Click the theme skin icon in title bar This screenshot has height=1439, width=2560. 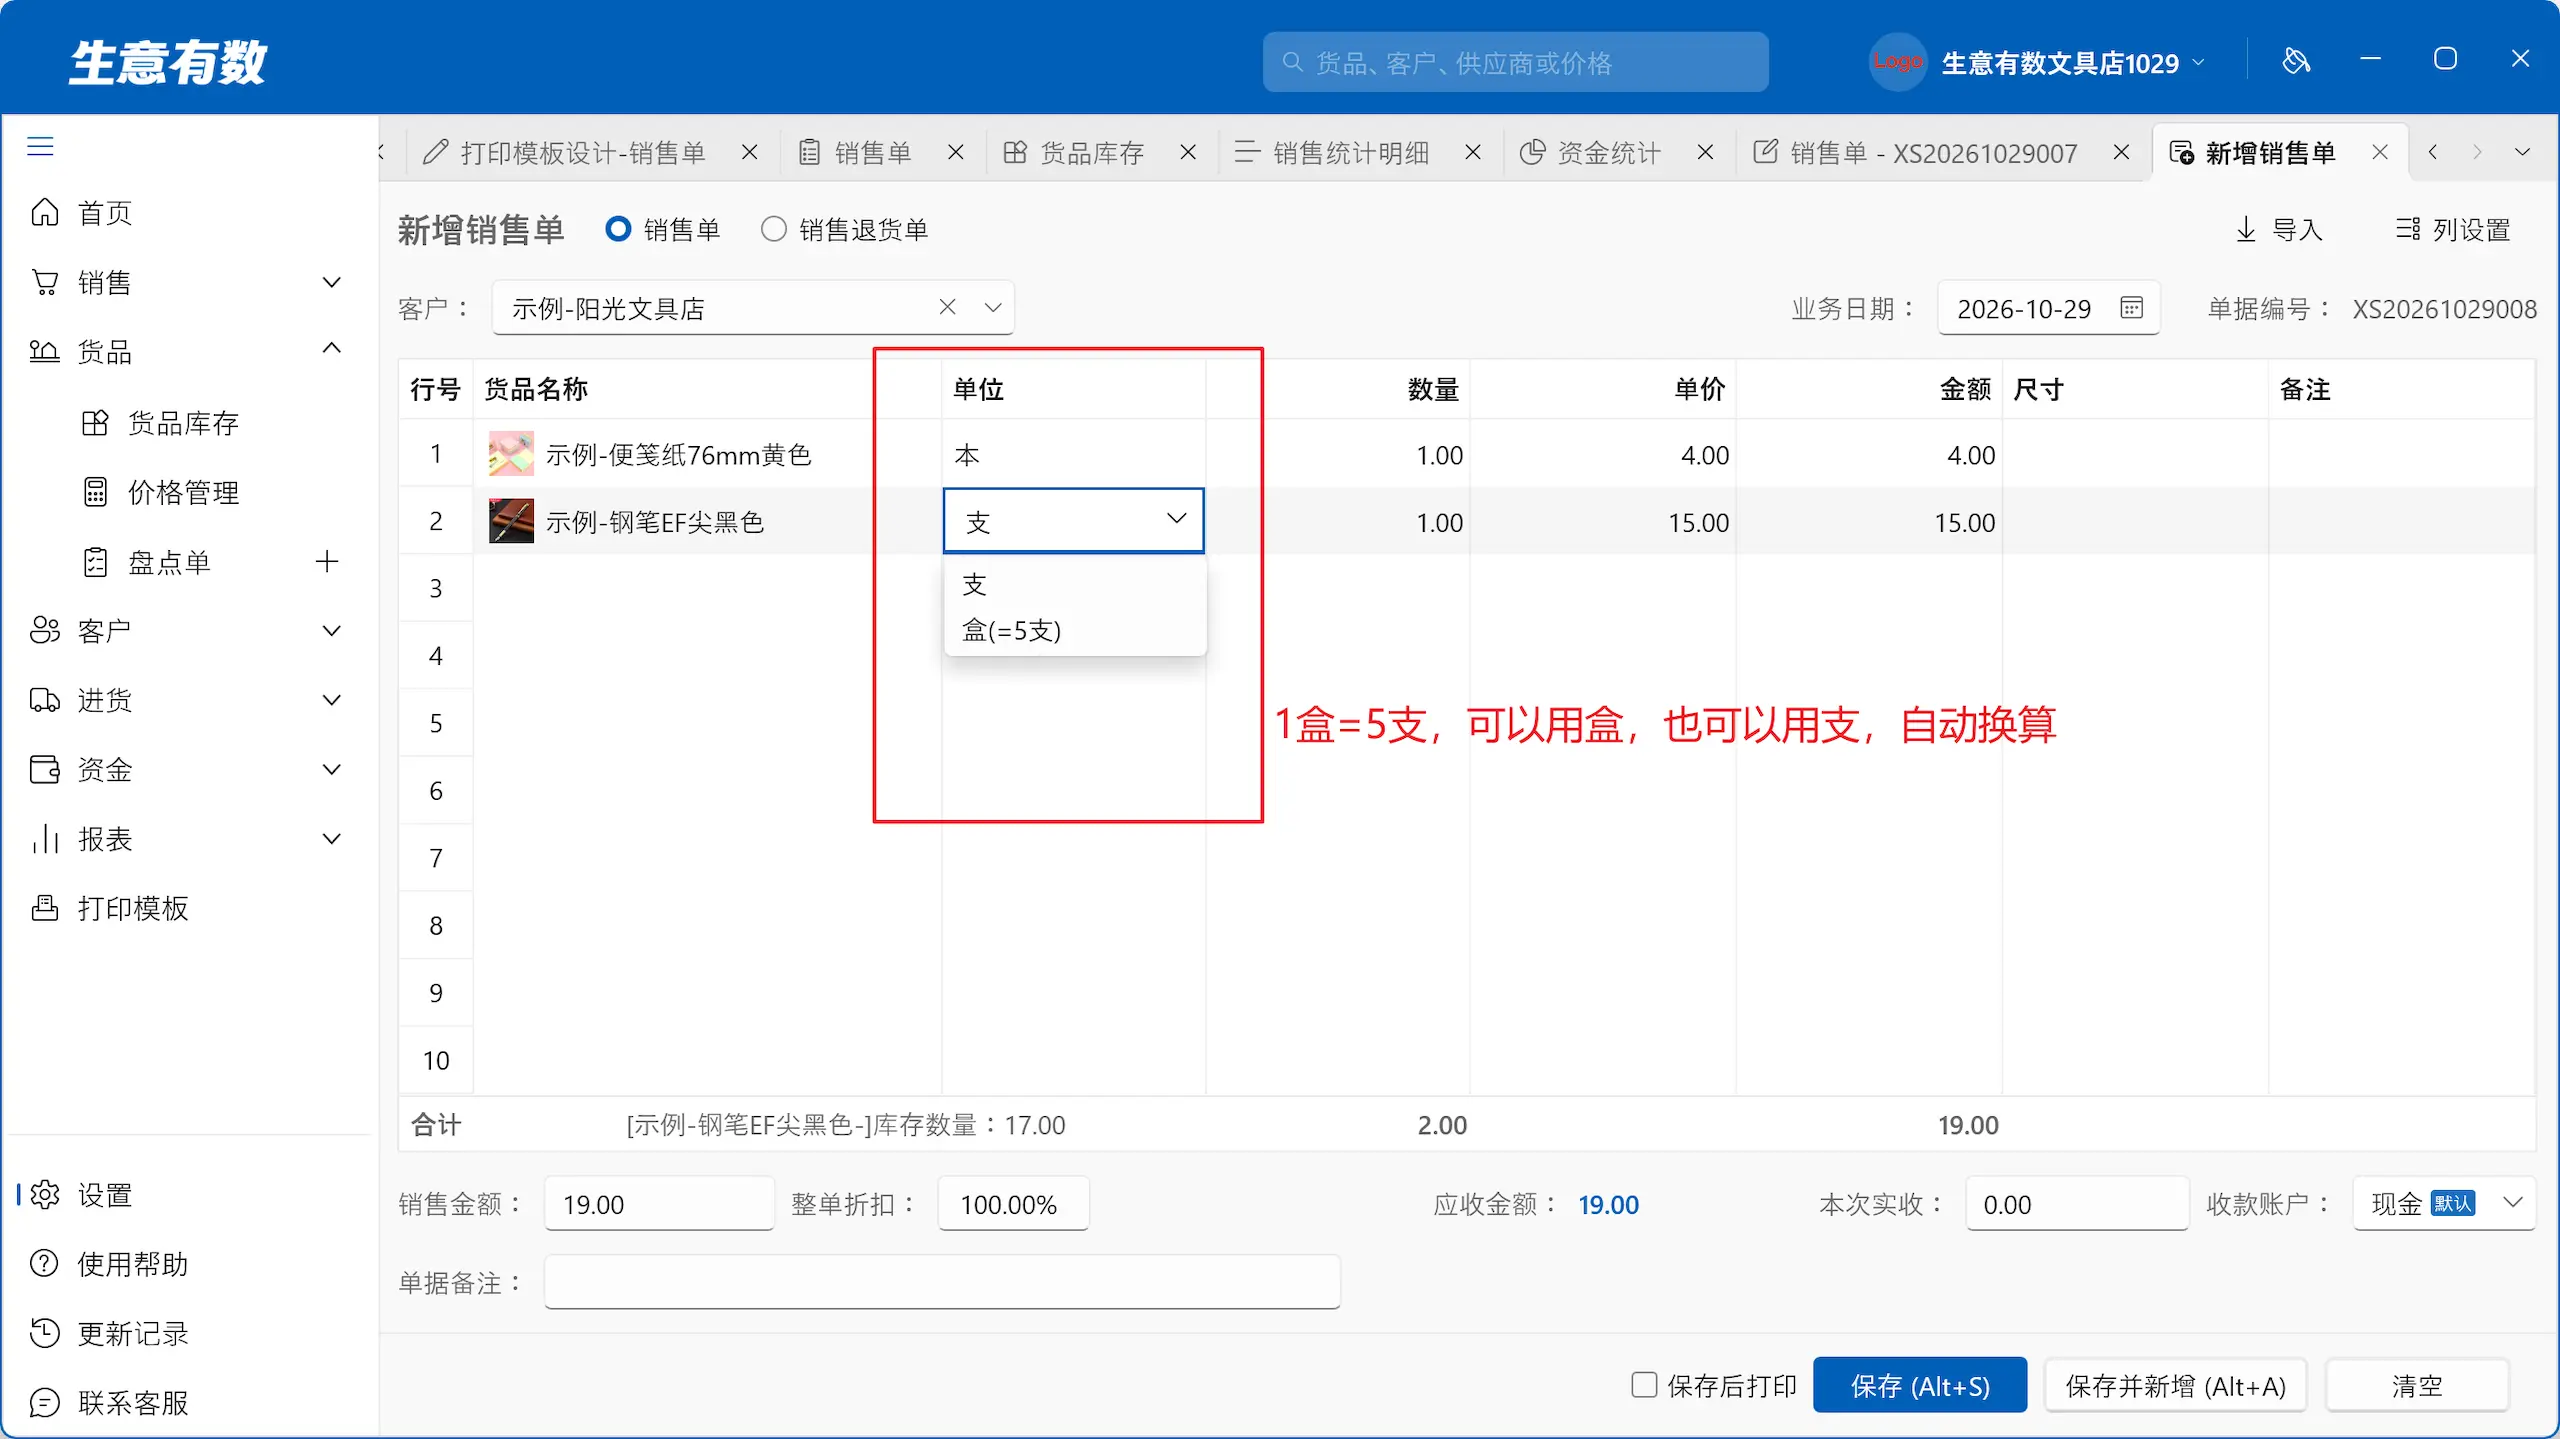[2296, 60]
